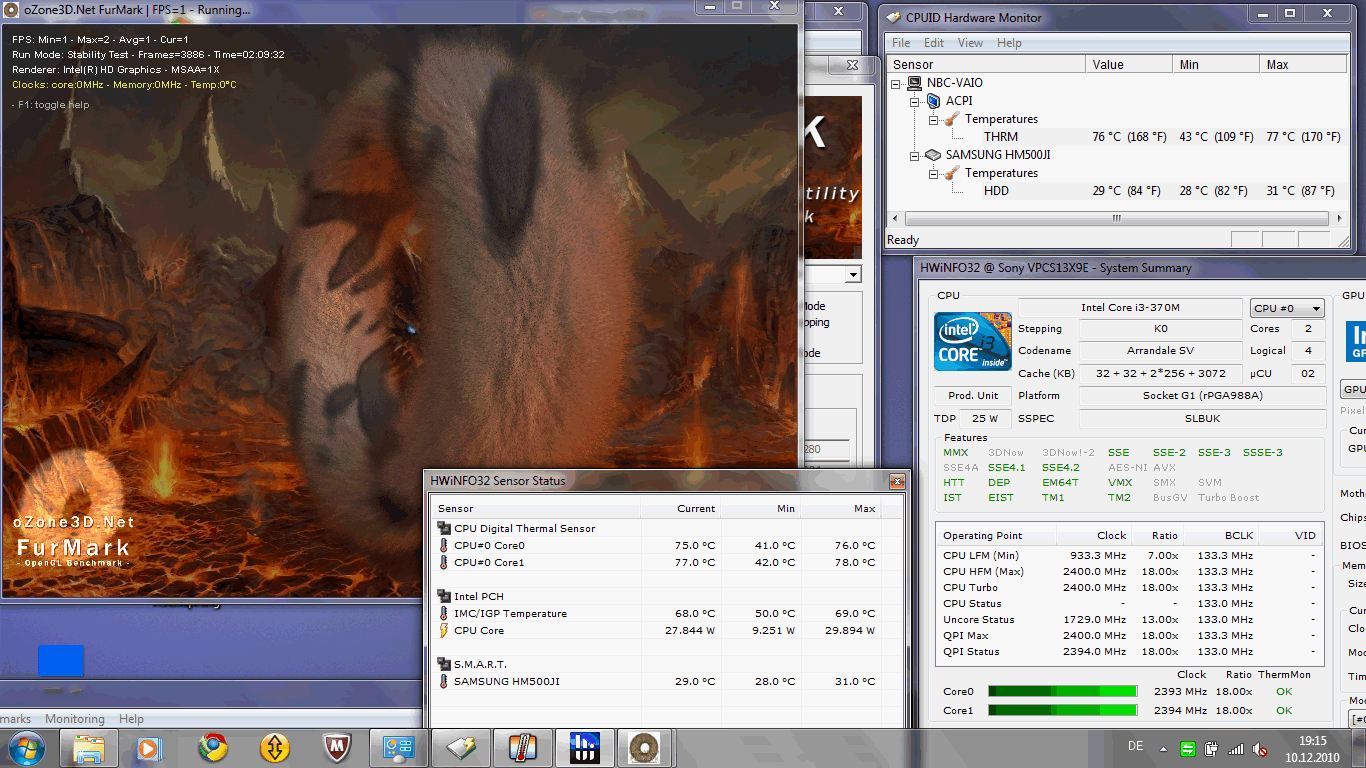Click the Max column header in Hardware Monitor
Screen dimensions: 1366x768
point(1301,64)
